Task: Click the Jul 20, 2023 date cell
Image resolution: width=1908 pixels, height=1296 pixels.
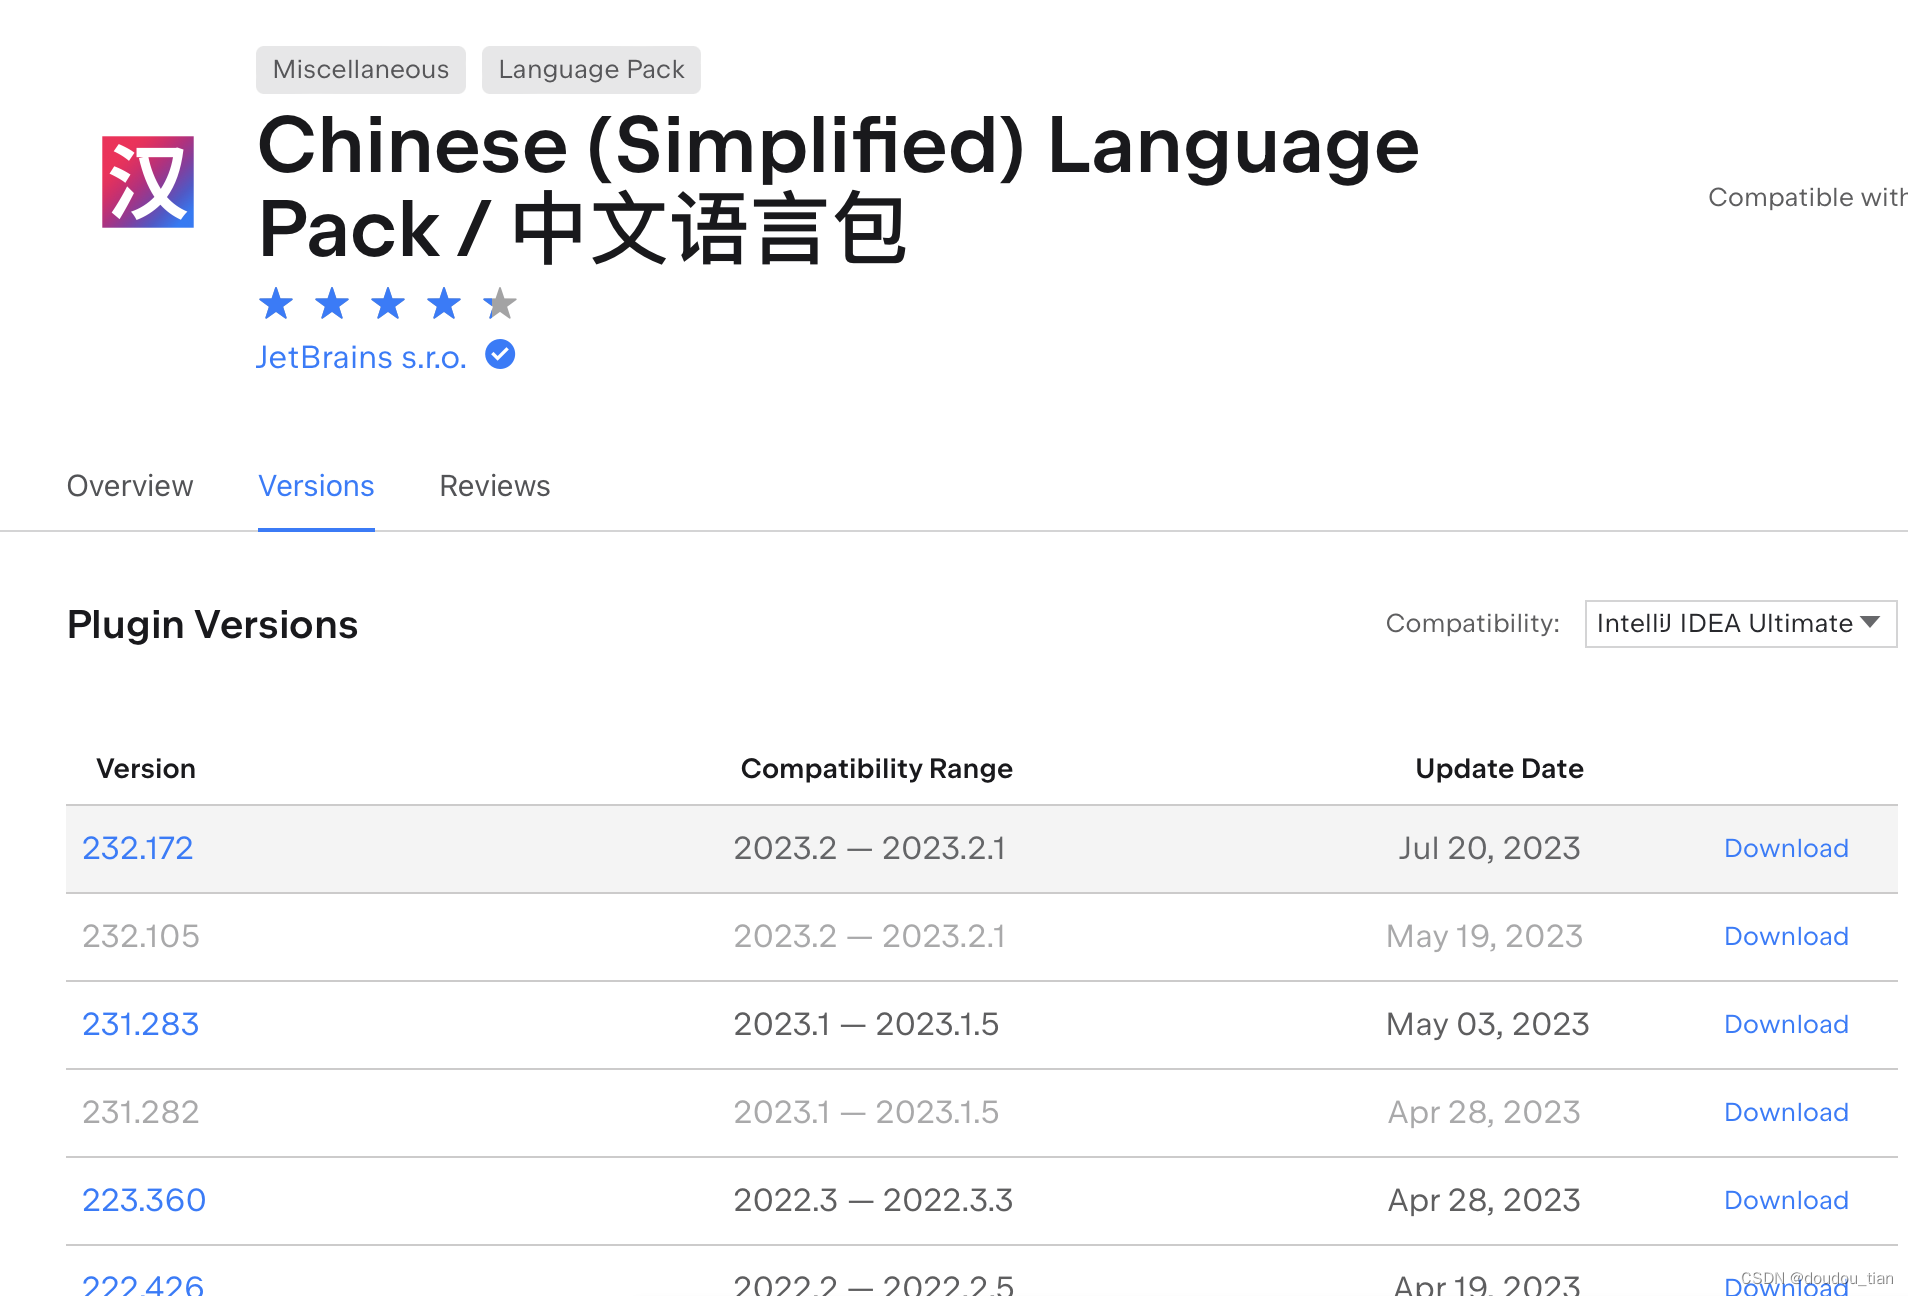Action: [1489, 848]
